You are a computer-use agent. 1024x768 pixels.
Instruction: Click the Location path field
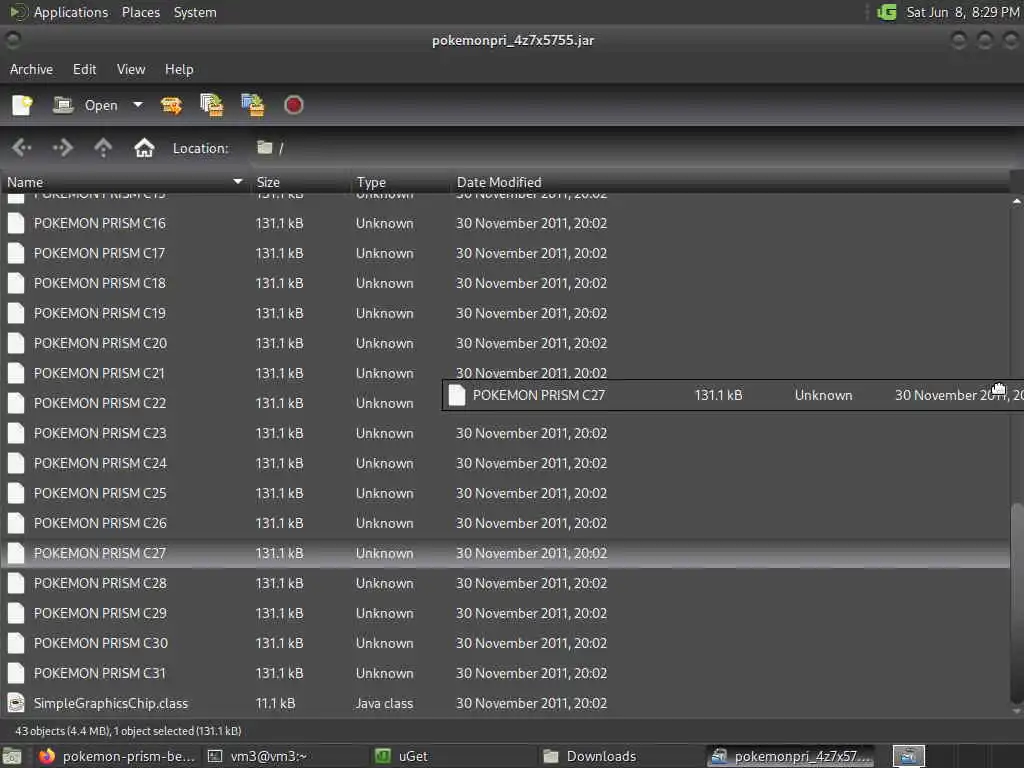(632, 148)
